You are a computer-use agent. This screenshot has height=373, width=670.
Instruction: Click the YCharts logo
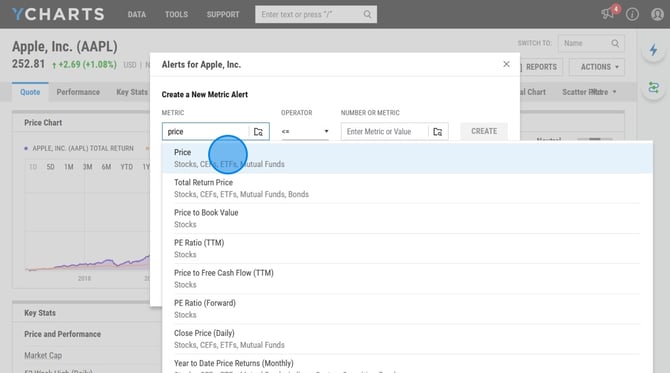58,14
